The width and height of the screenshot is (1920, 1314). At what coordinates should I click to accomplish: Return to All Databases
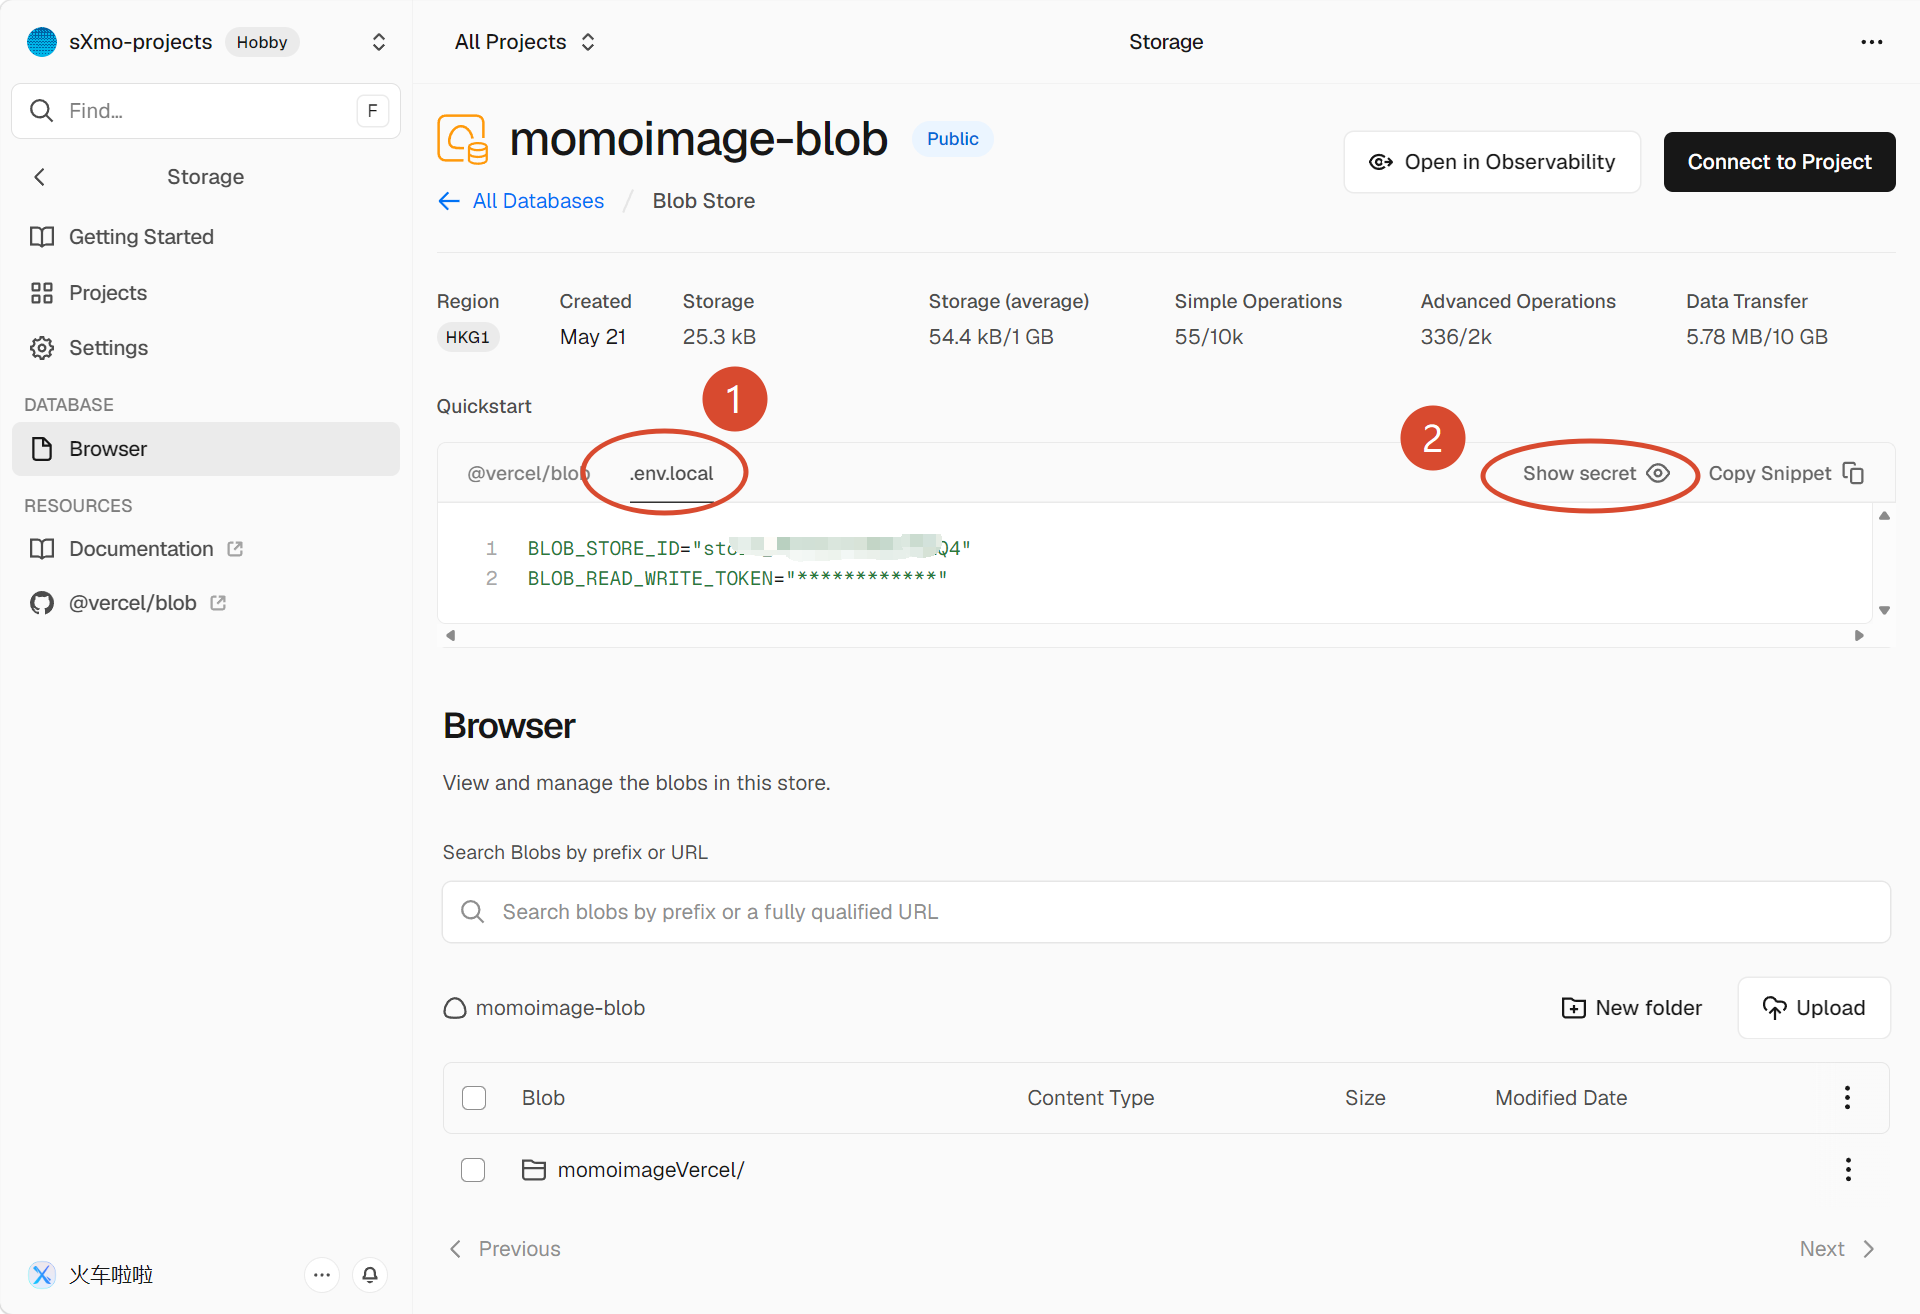[521, 201]
